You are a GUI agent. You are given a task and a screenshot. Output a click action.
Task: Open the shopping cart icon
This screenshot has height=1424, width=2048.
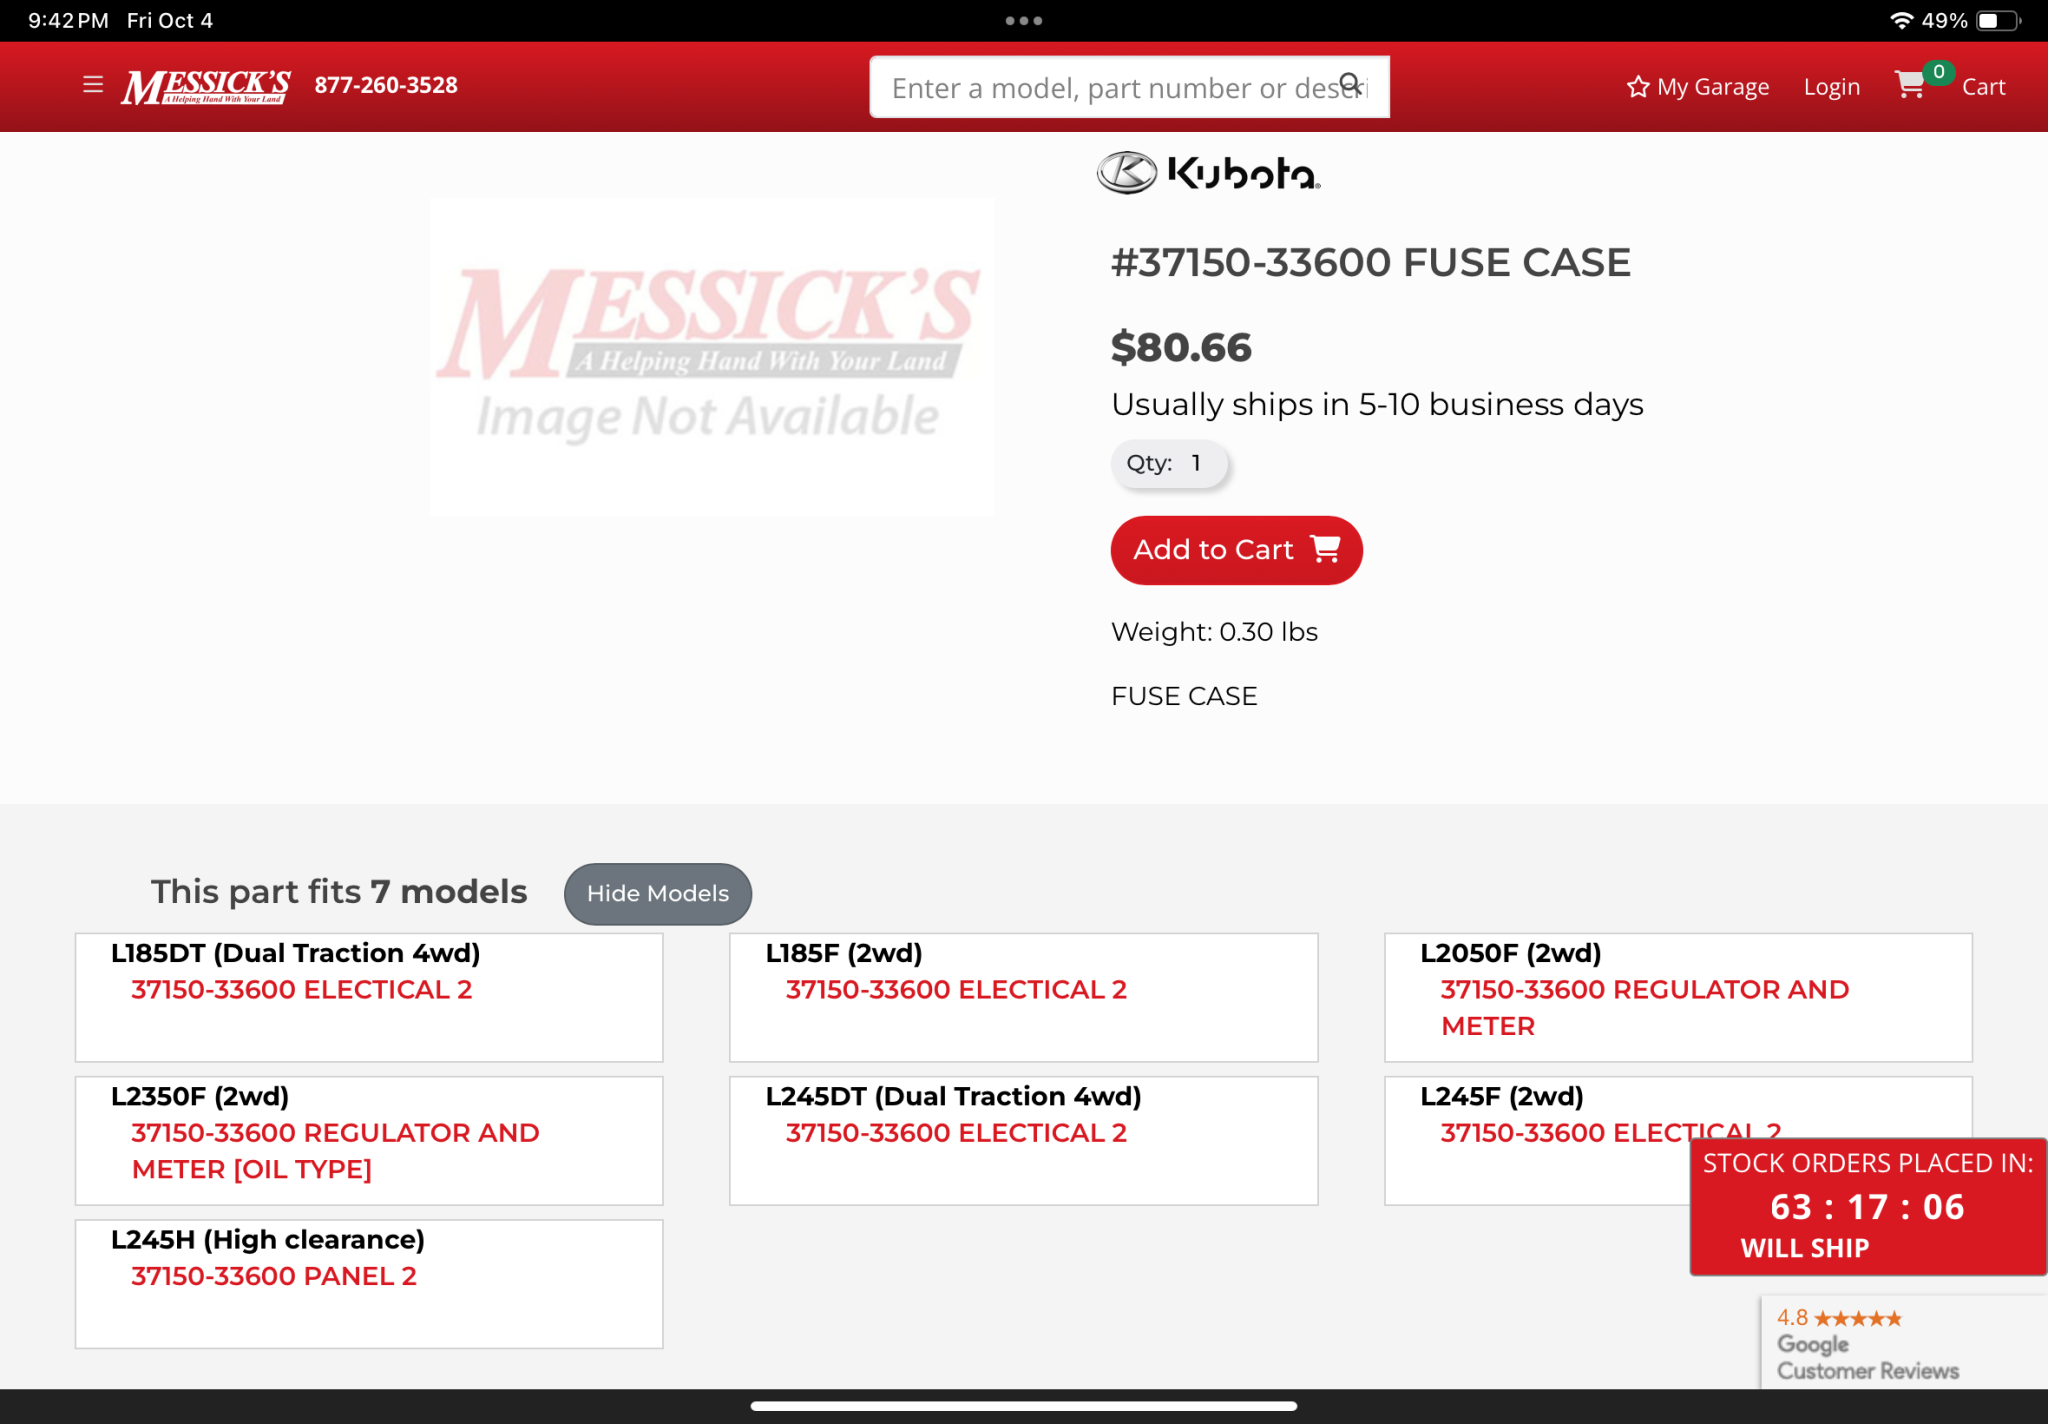click(1910, 85)
